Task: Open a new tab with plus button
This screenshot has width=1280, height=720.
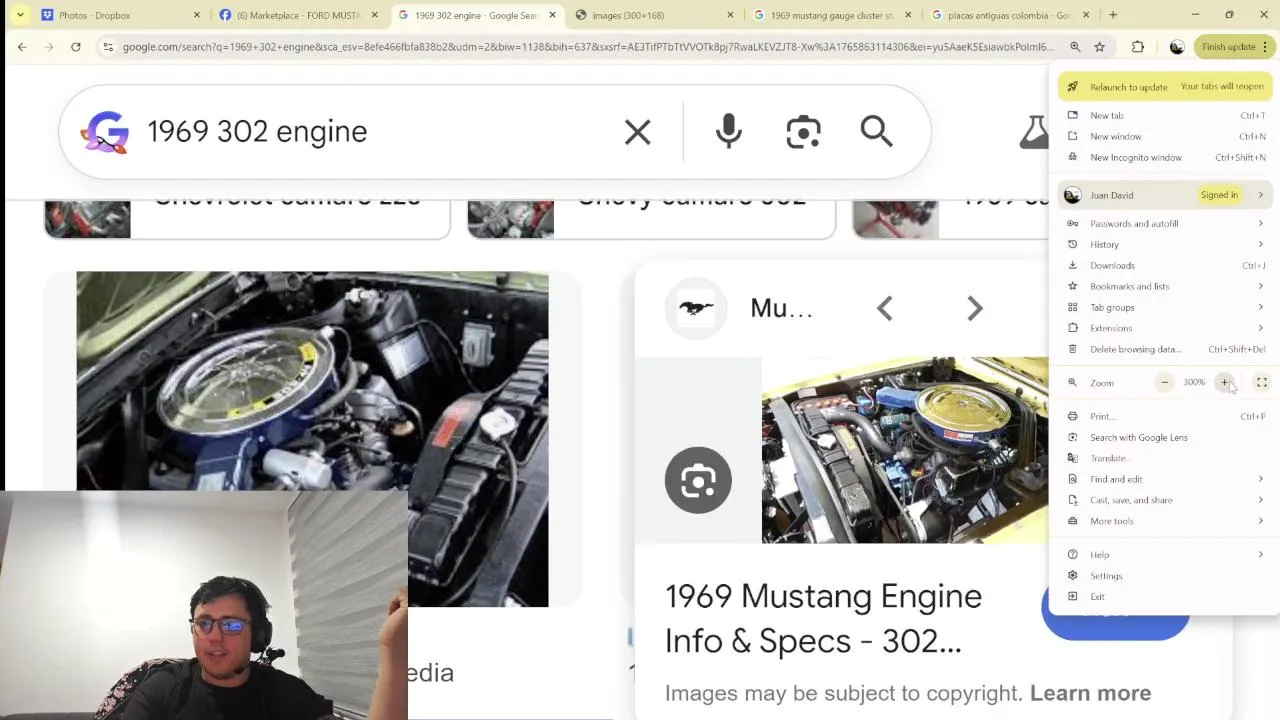Action: tap(1113, 15)
